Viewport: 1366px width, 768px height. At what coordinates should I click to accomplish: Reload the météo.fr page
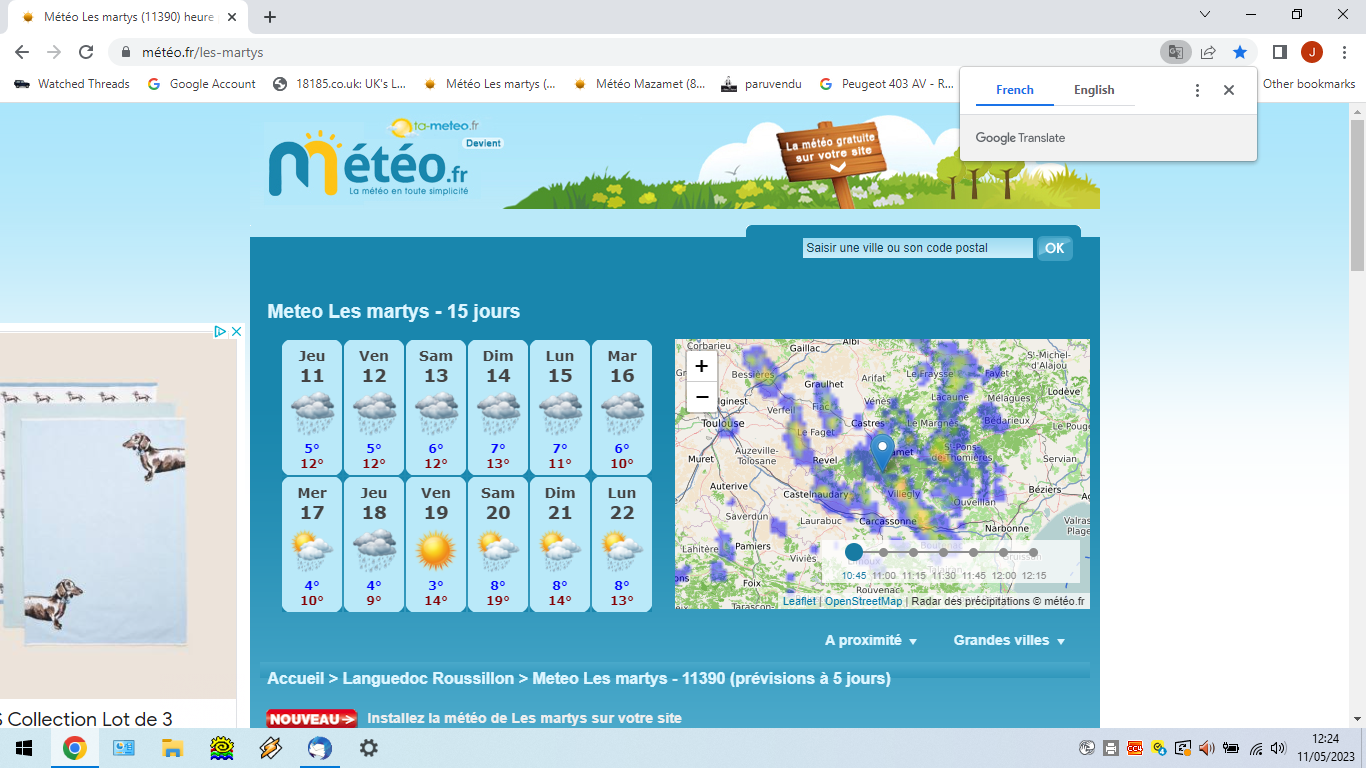(x=86, y=52)
